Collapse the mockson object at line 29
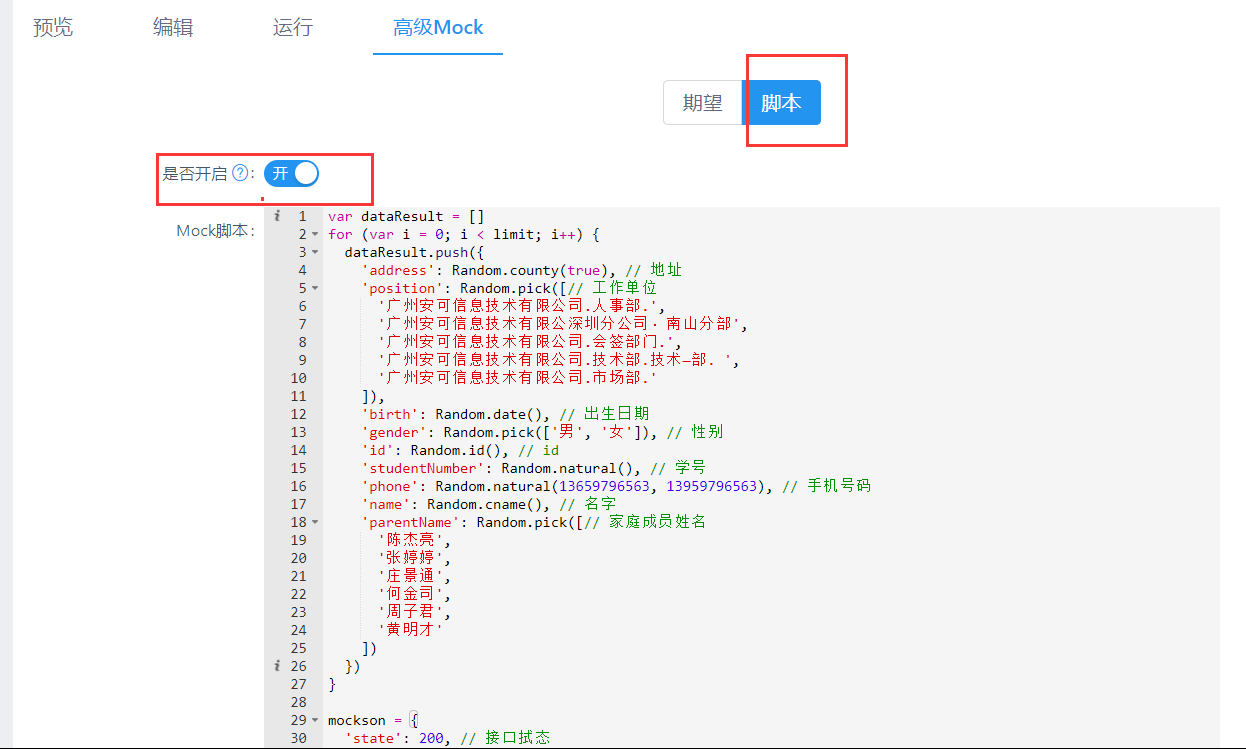 tap(315, 721)
